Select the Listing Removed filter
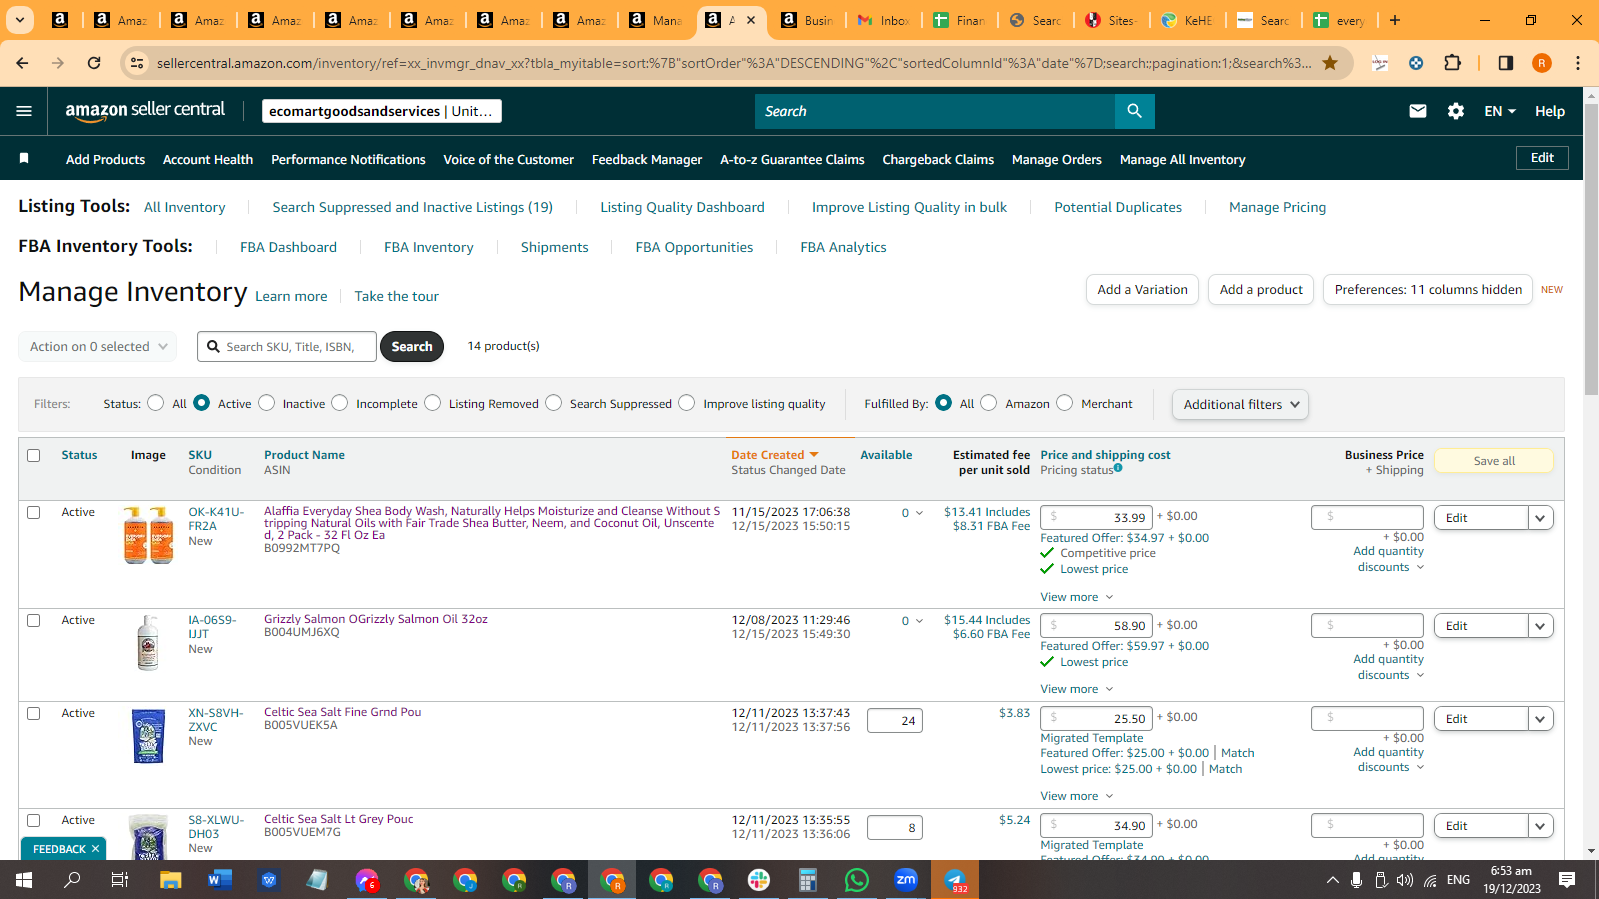The width and height of the screenshot is (1599, 899). point(433,403)
